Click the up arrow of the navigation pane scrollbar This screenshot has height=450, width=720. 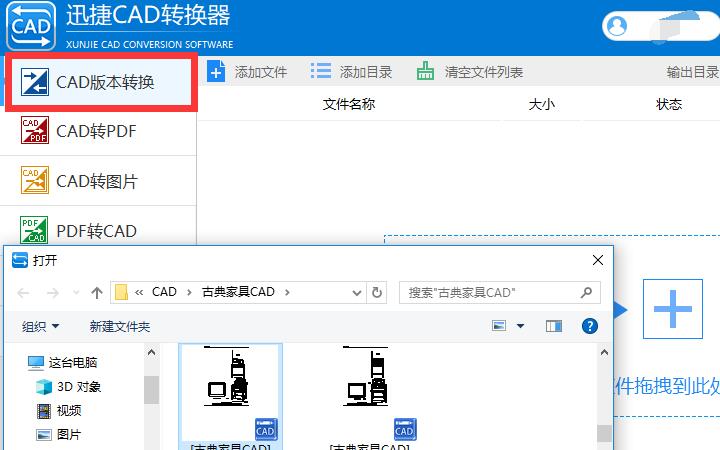point(151,352)
